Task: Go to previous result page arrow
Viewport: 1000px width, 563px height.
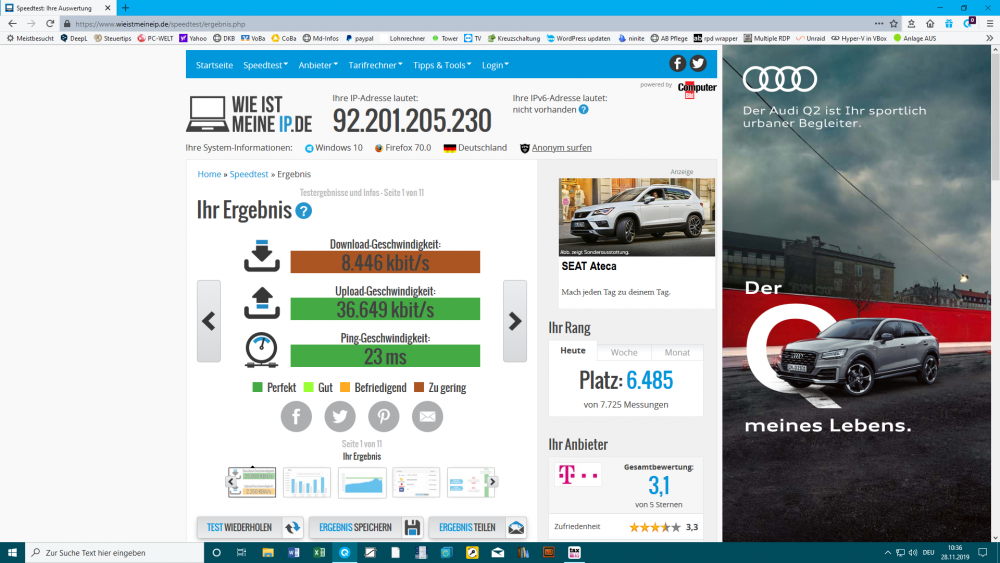Action: (x=209, y=321)
